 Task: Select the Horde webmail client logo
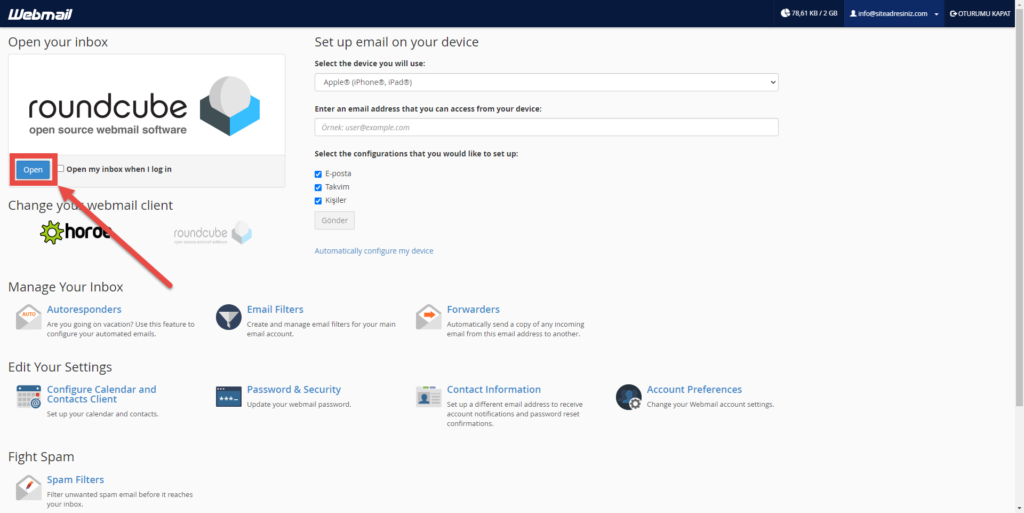74,233
